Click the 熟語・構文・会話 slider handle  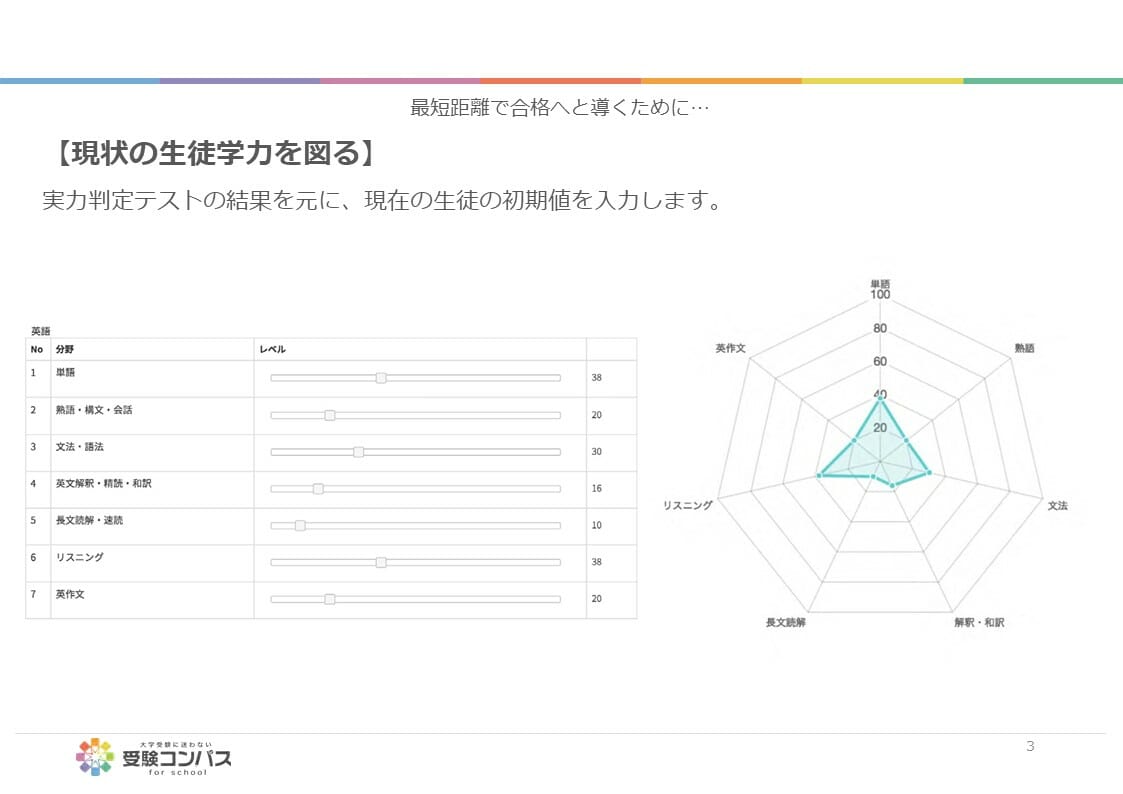click(x=330, y=415)
